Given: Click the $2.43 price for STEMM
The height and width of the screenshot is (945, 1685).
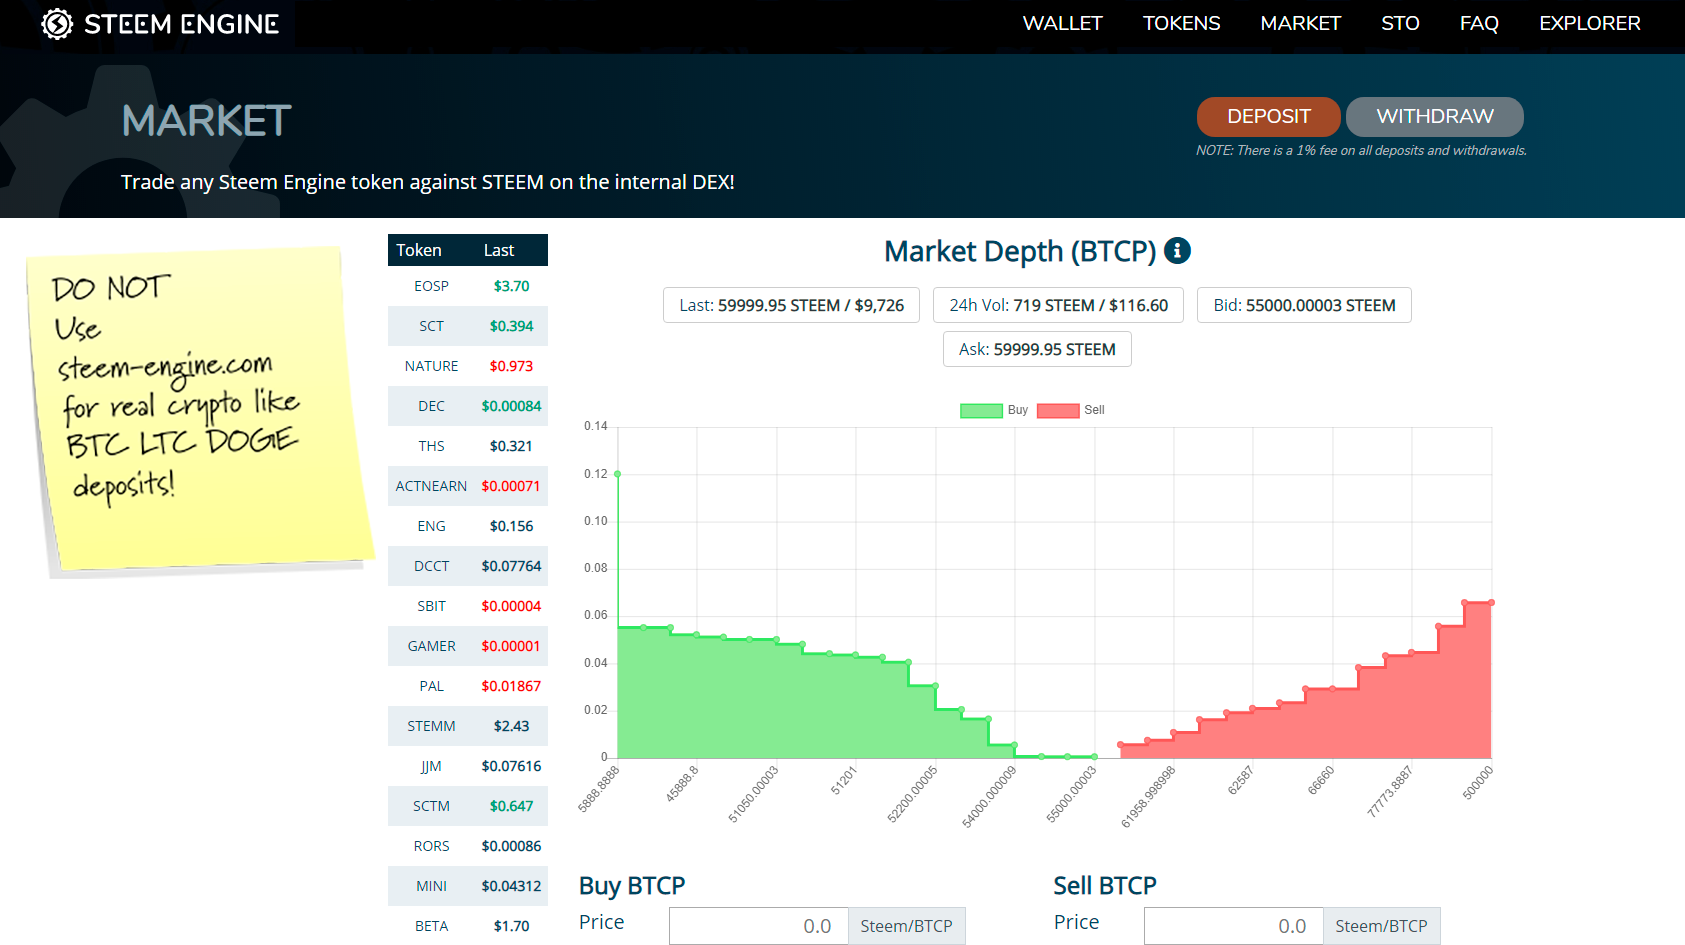Looking at the screenshot, I should click(x=511, y=726).
